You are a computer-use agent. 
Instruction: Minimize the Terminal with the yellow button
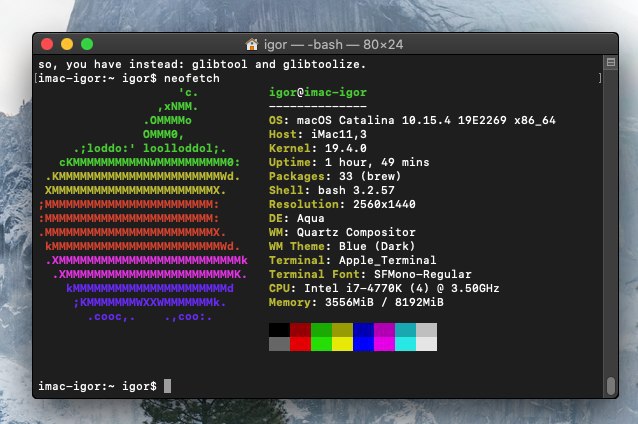click(x=67, y=44)
